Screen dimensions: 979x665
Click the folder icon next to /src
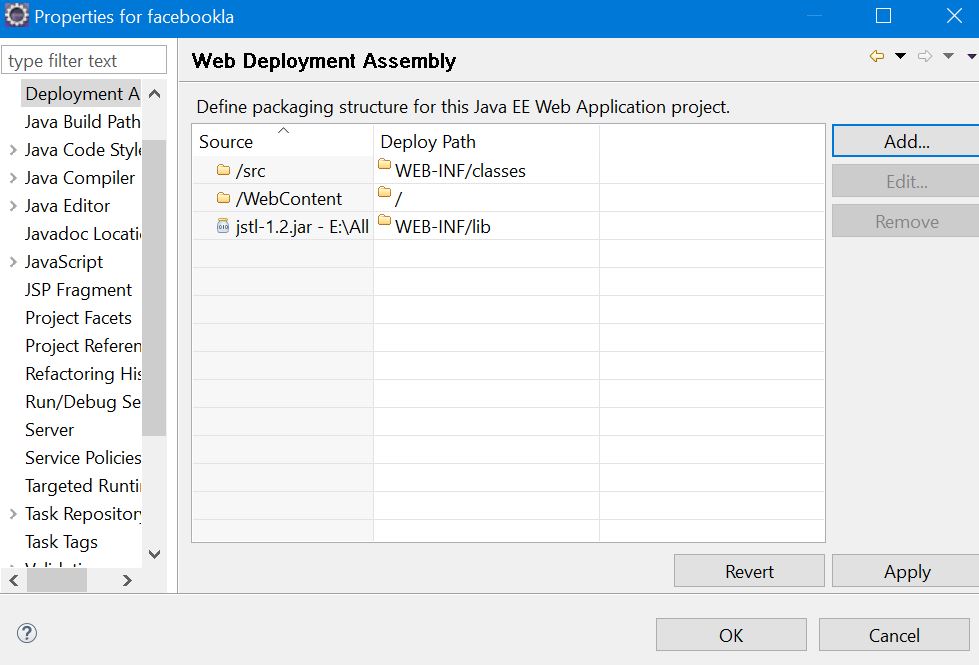pos(222,170)
